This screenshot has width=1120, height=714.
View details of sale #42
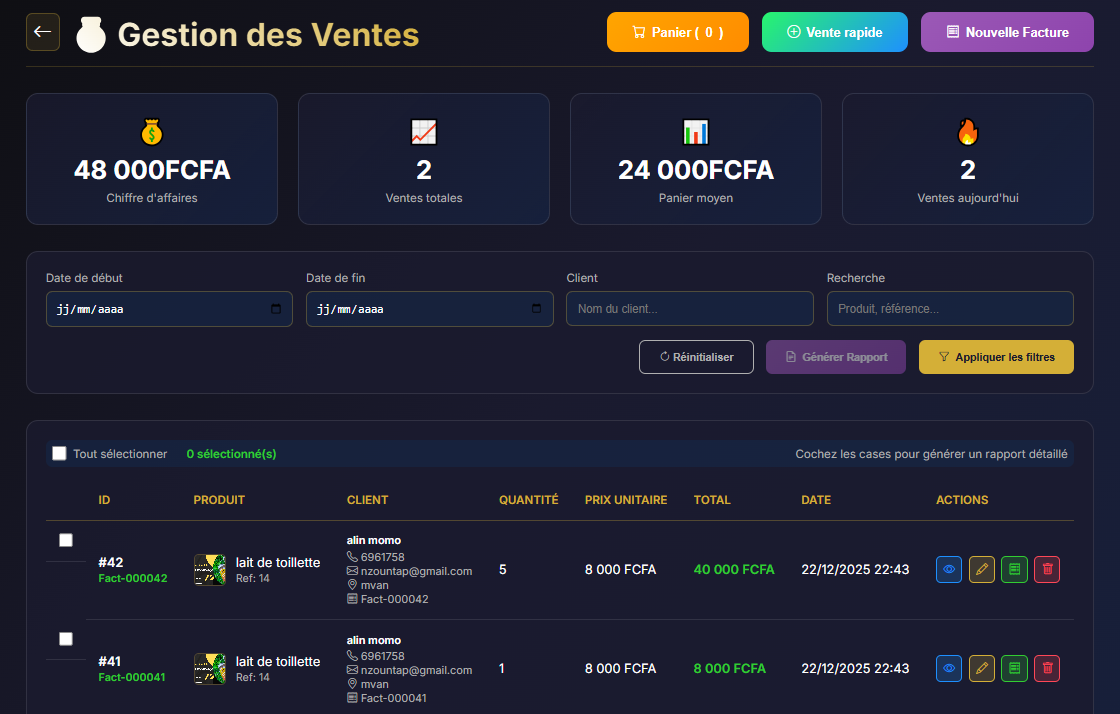coord(949,570)
